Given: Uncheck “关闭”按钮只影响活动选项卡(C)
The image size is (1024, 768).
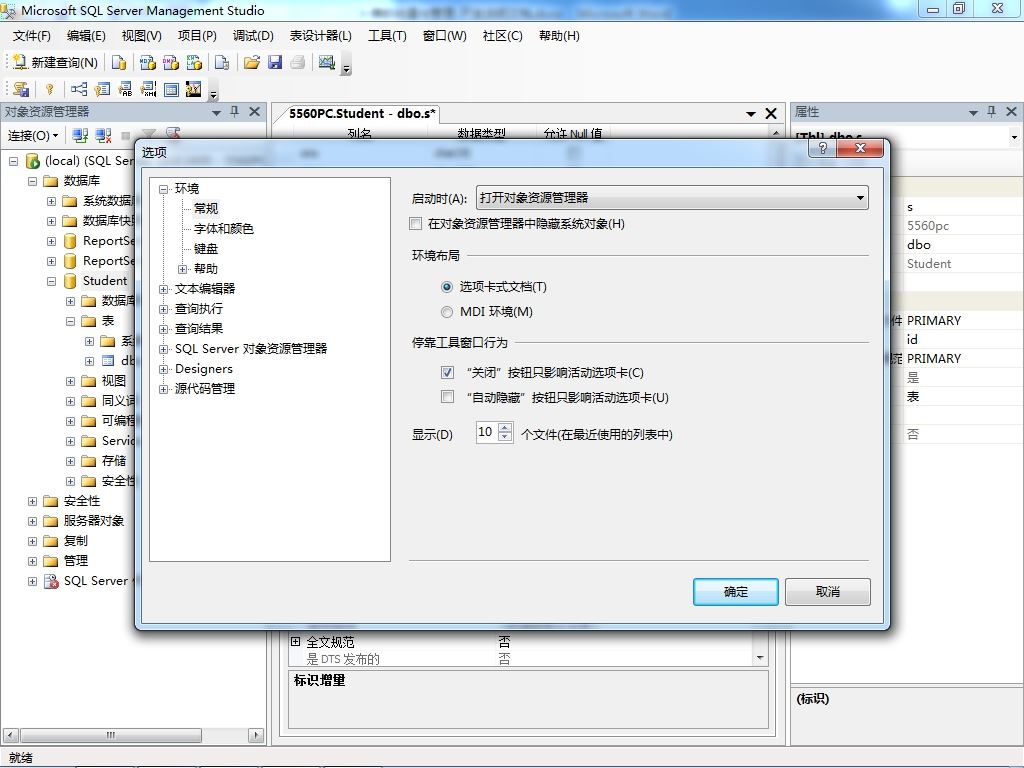Looking at the screenshot, I should 447,372.
